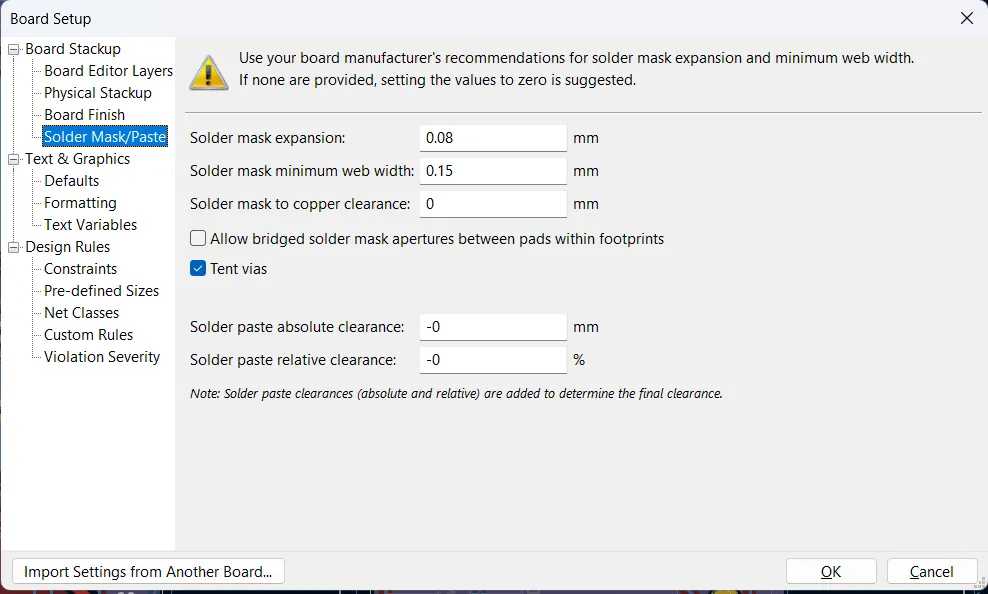
Task: Open the Formatting settings page
Action: [x=80, y=203]
